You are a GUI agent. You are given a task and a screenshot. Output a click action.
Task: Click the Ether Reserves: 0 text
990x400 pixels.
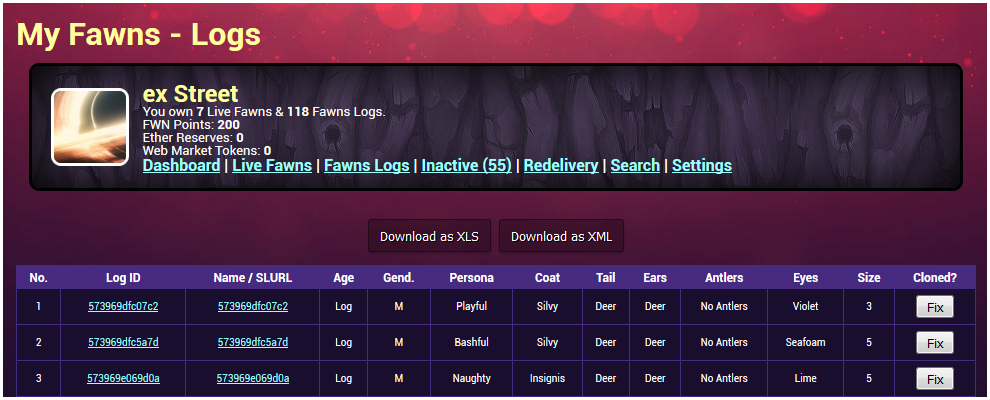(x=193, y=138)
